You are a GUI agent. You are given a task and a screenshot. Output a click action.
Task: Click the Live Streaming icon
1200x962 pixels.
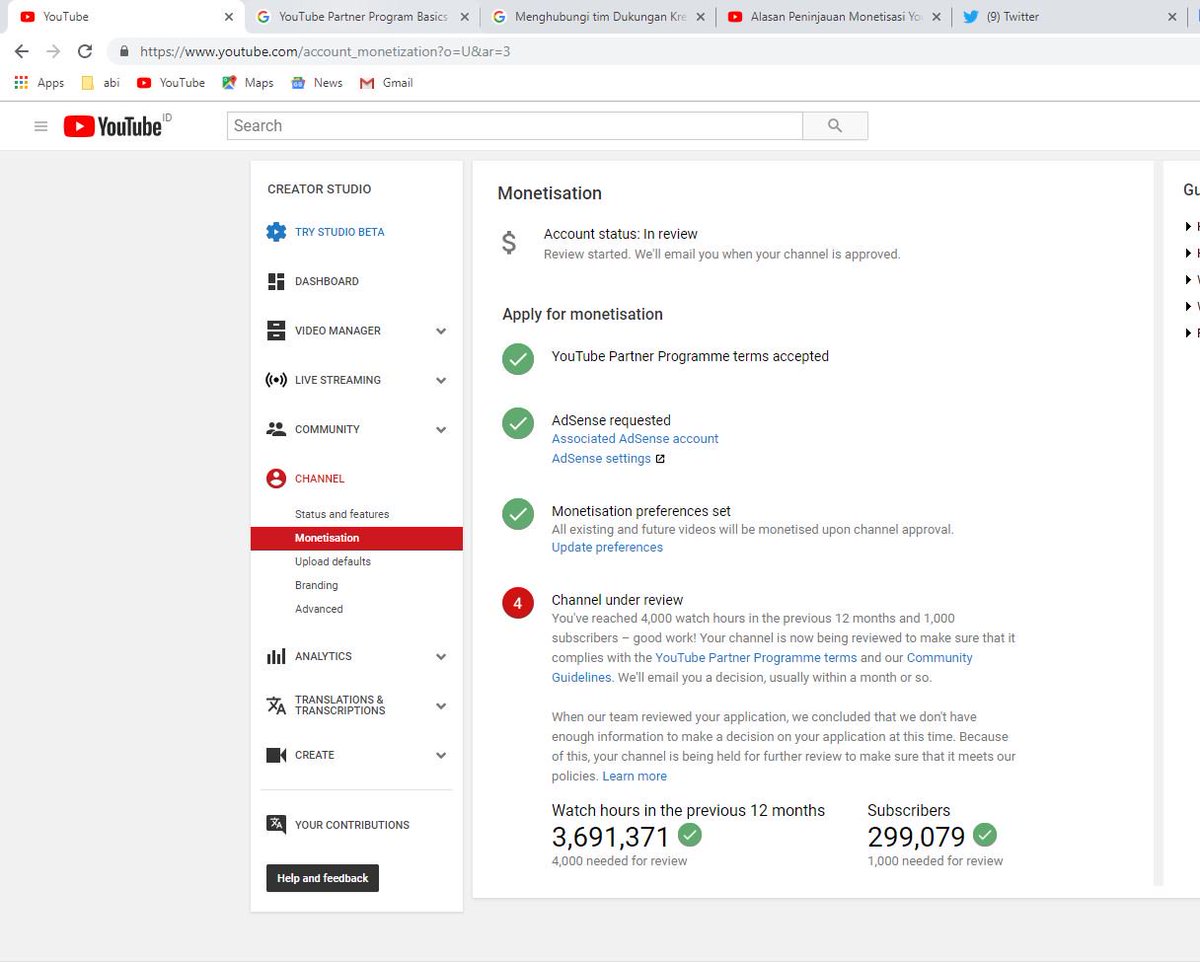pos(276,380)
